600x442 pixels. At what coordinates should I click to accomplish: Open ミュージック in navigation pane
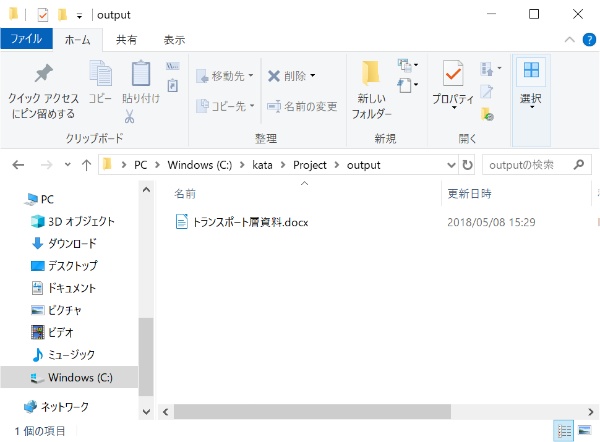coord(63,355)
